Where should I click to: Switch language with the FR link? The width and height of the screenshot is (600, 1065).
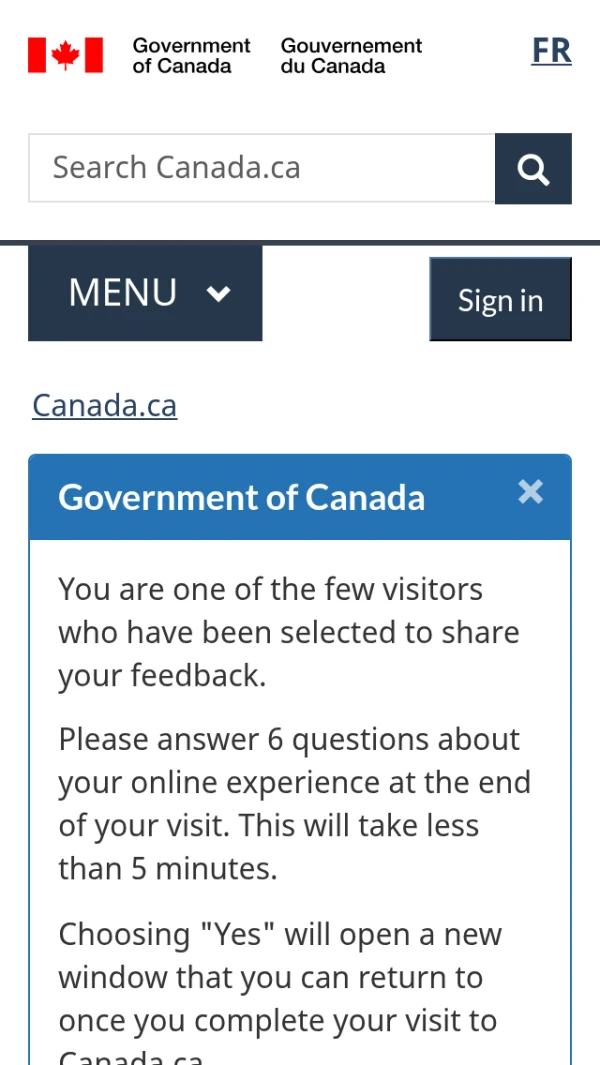[551, 51]
